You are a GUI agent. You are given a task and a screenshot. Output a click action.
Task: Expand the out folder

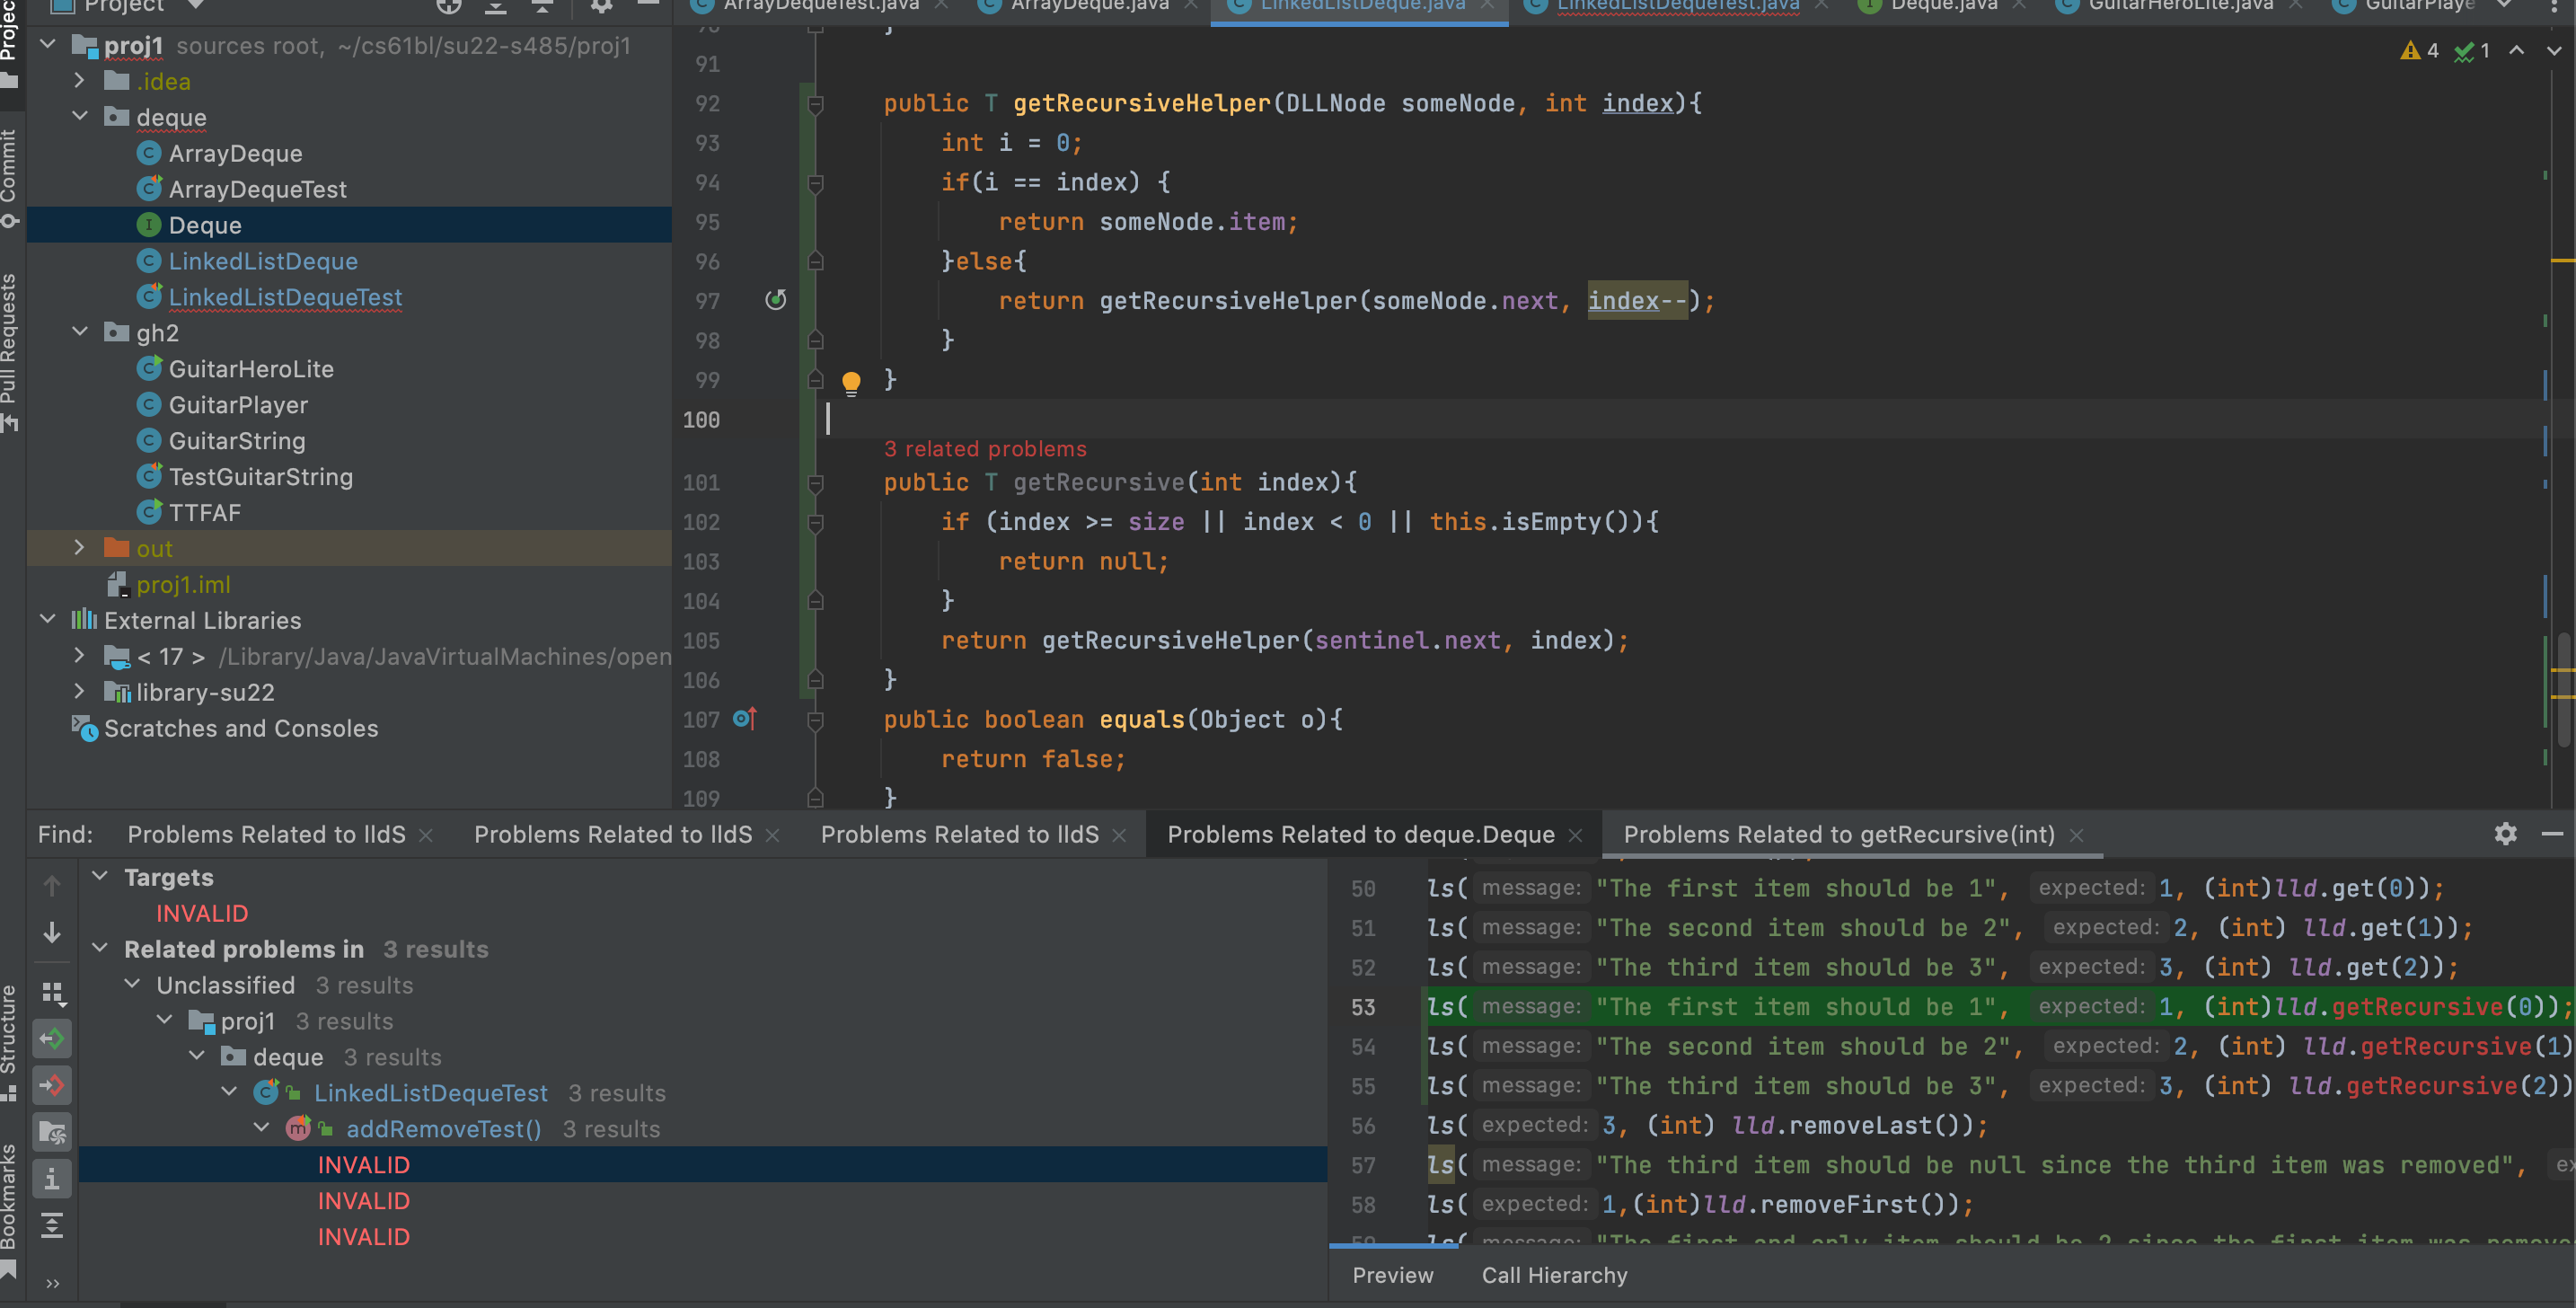[80, 548]
